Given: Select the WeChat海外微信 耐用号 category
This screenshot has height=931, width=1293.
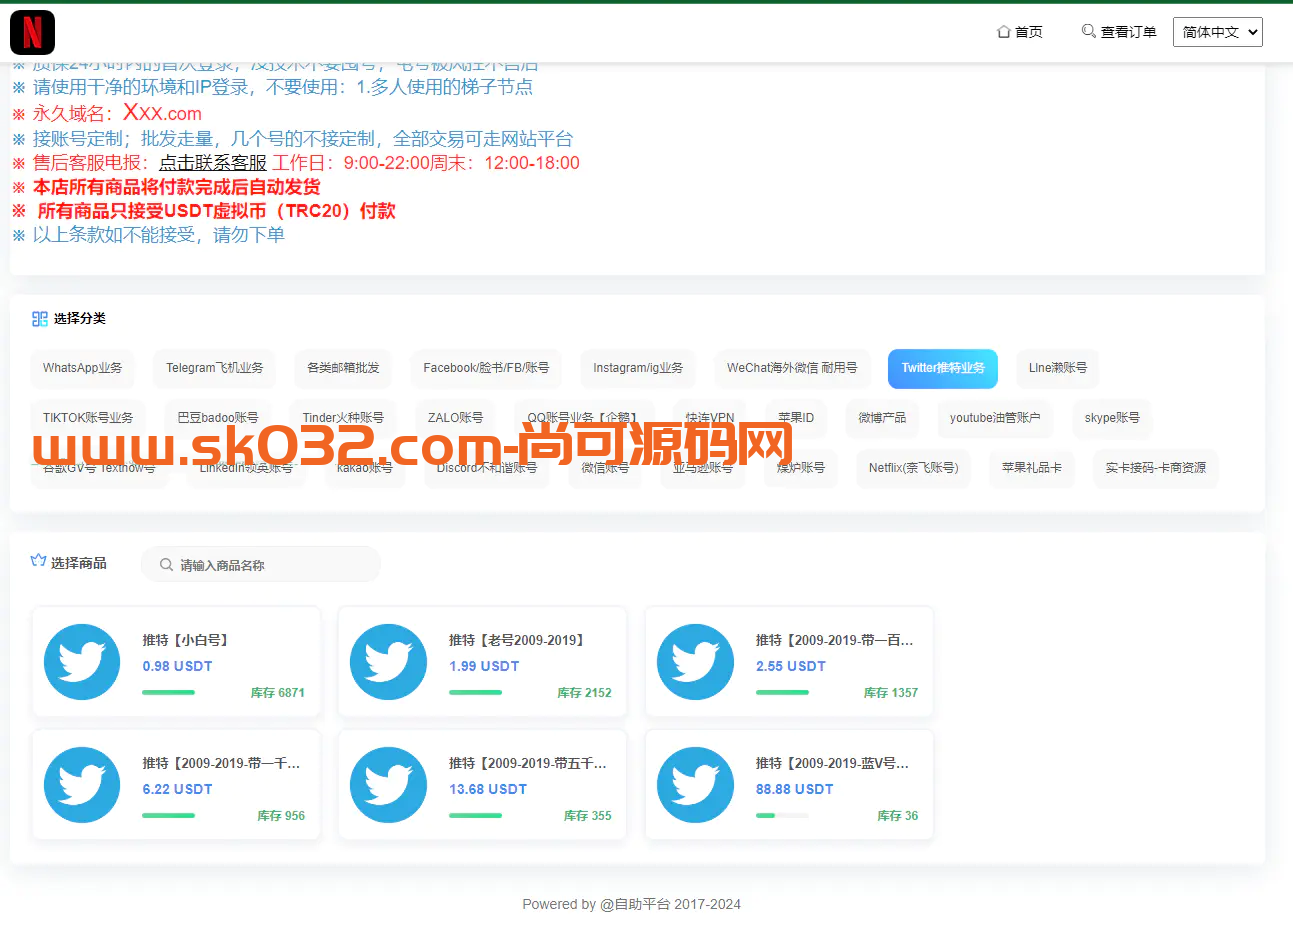Looking at the screenshot, I should 792,368.
